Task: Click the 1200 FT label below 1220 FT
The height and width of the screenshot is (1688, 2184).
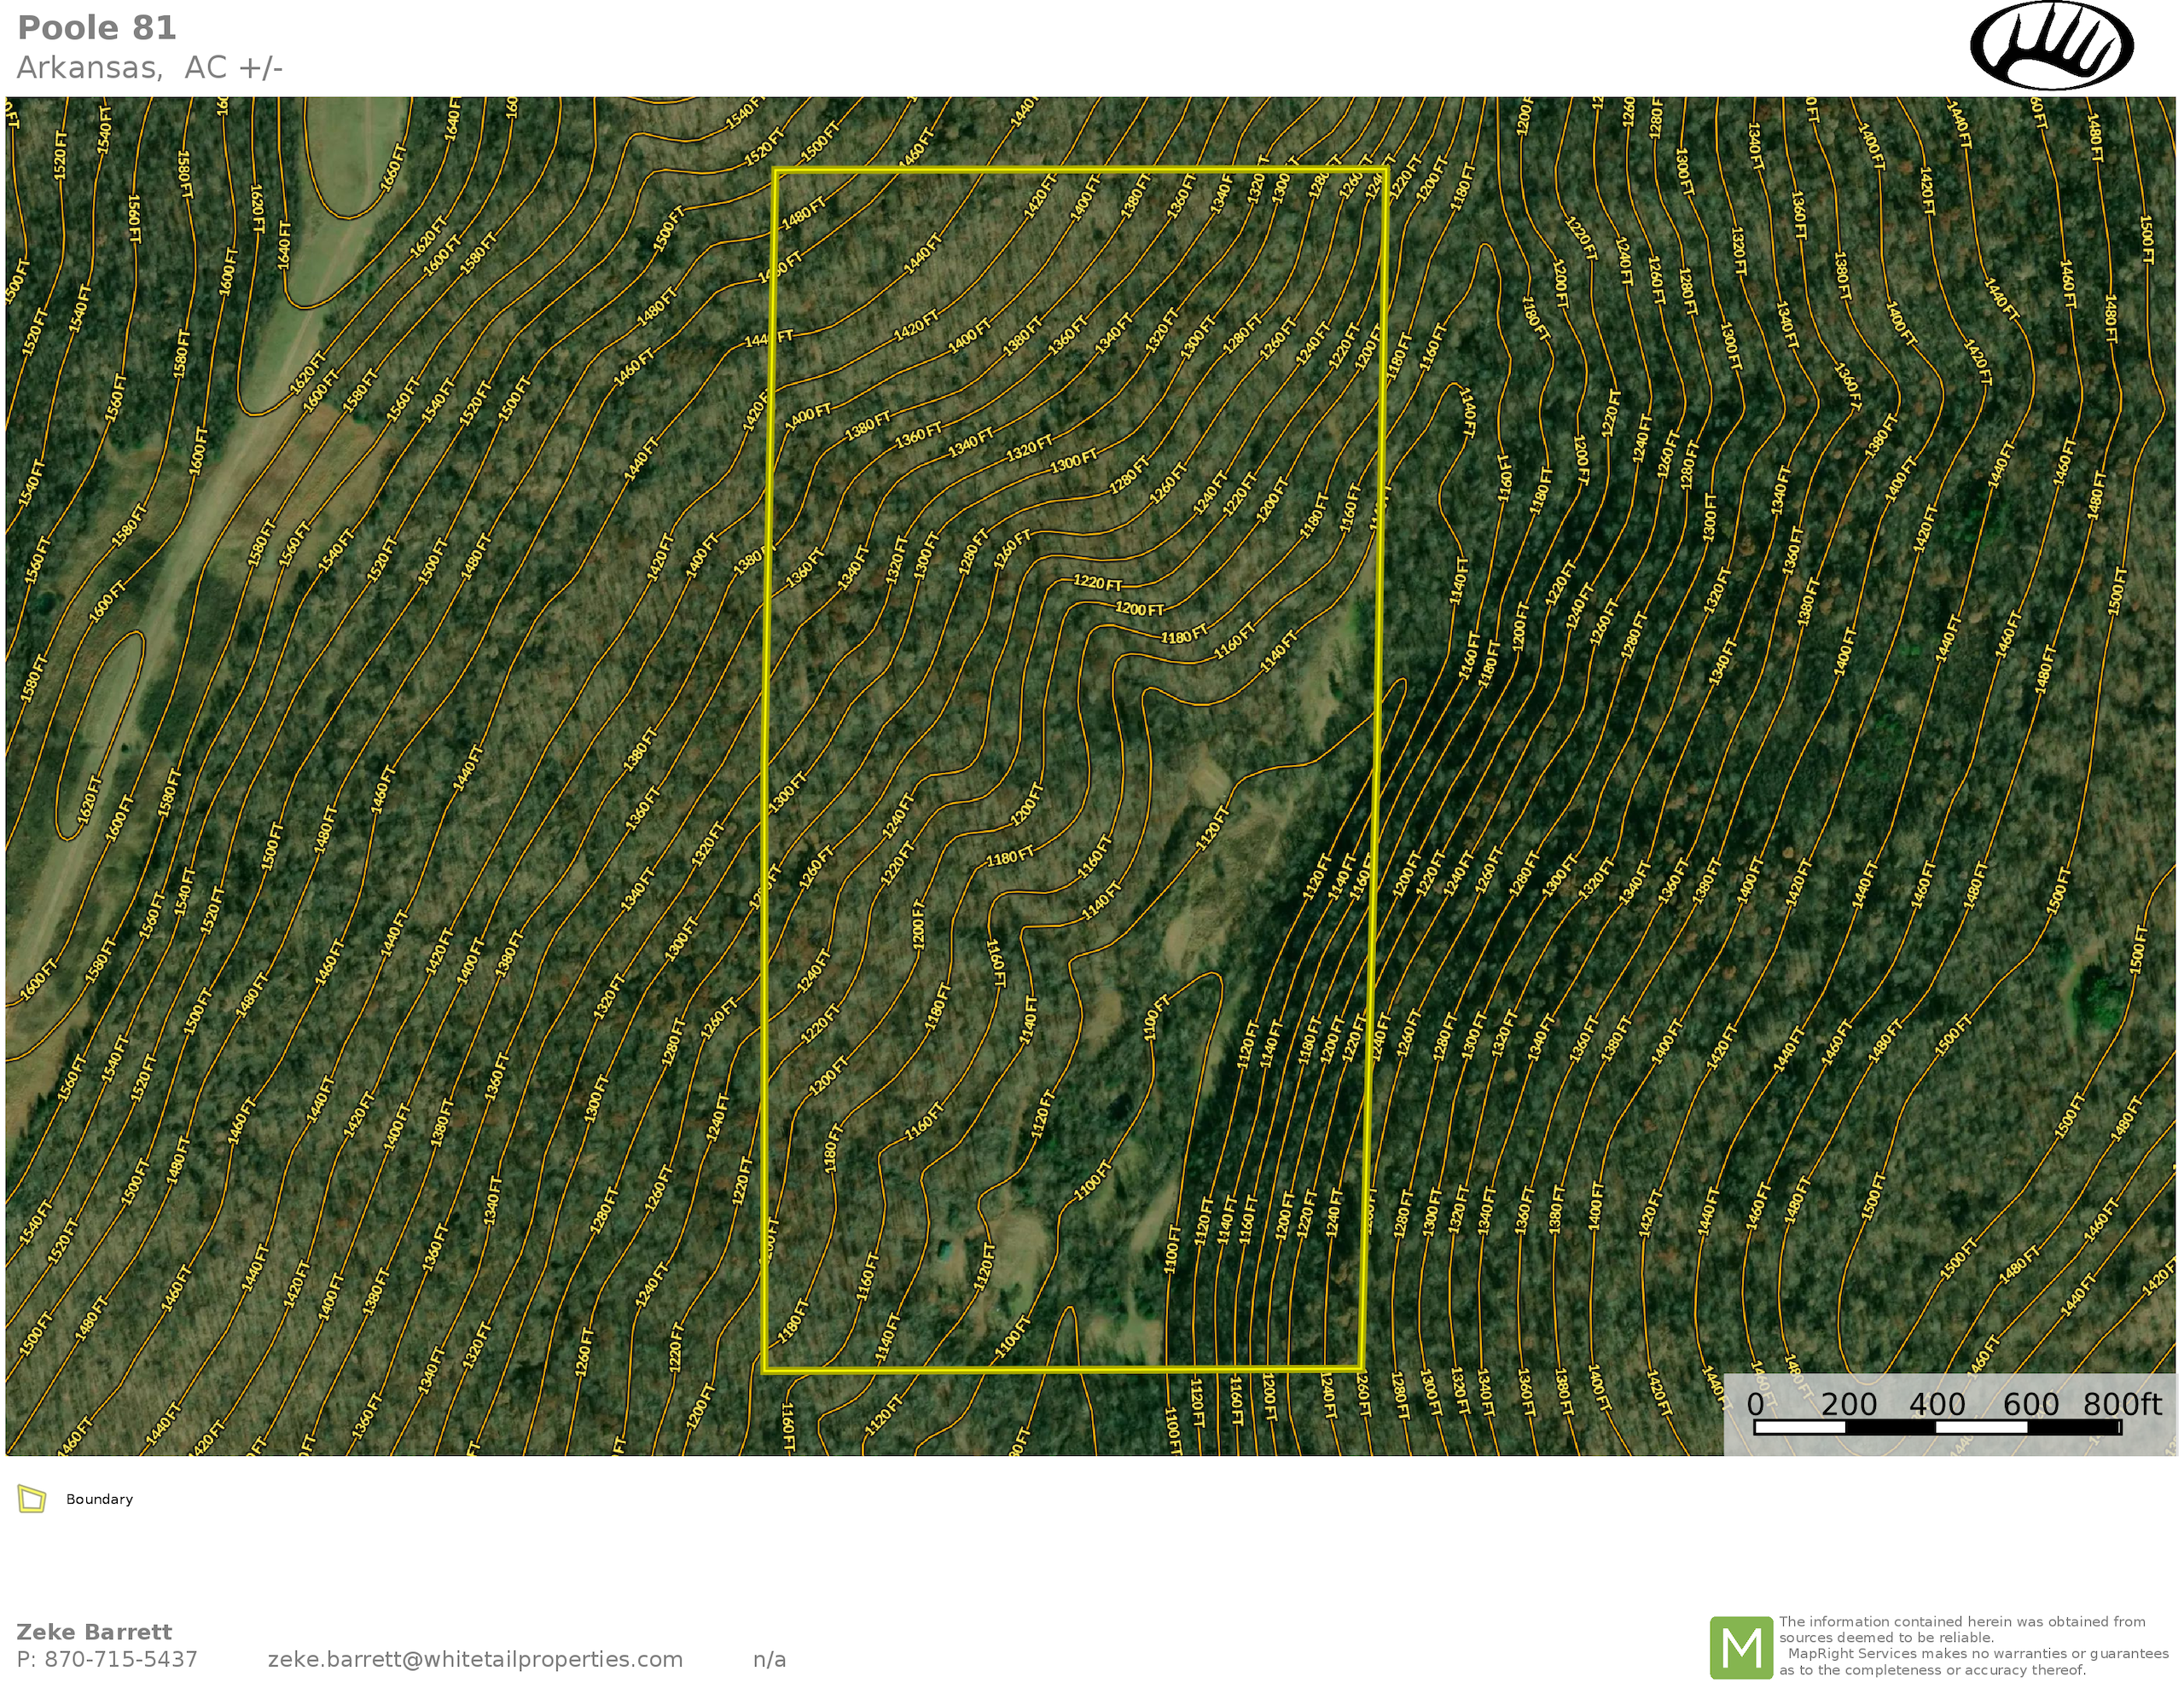Action: (1139, 608)
